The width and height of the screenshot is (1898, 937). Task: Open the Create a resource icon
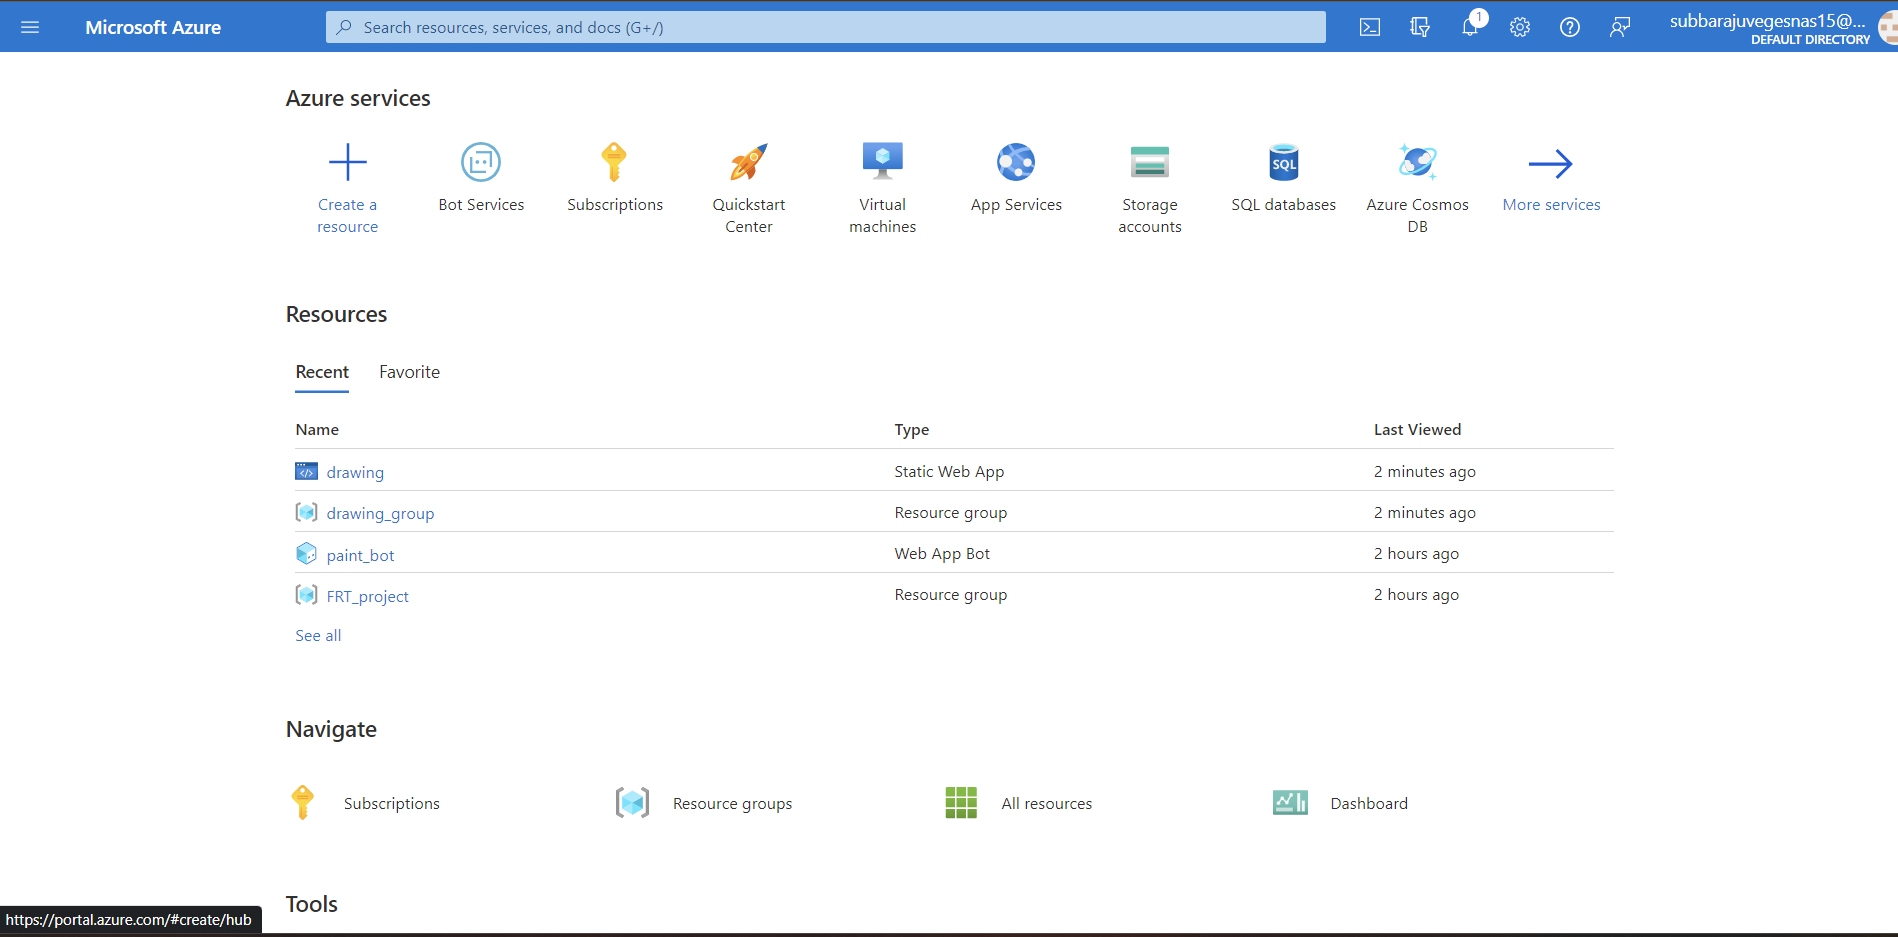(347, 162)
